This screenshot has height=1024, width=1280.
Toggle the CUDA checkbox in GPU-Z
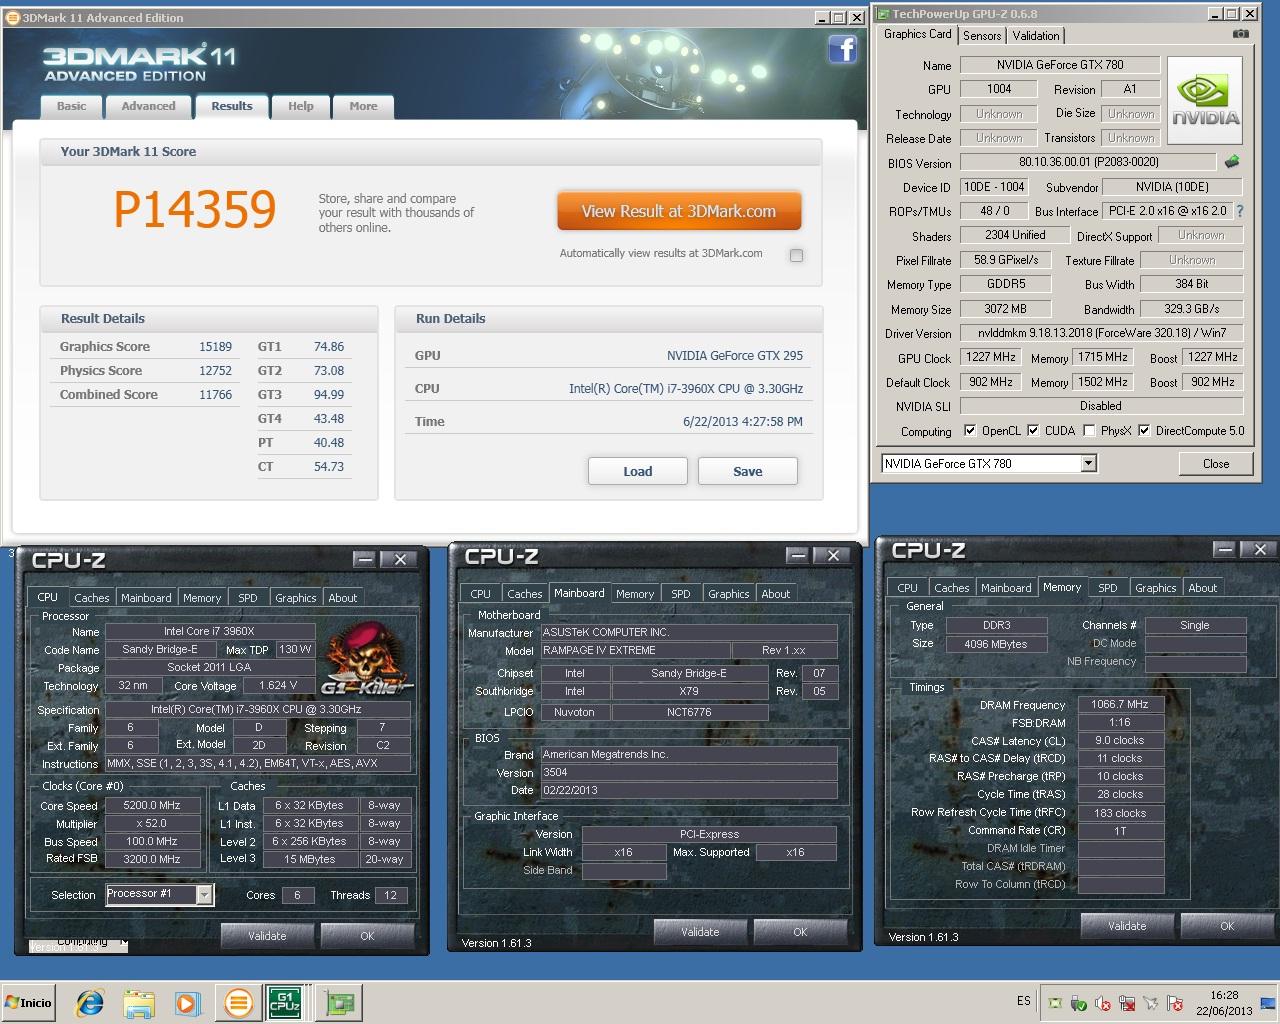(x=1033, y=431)
